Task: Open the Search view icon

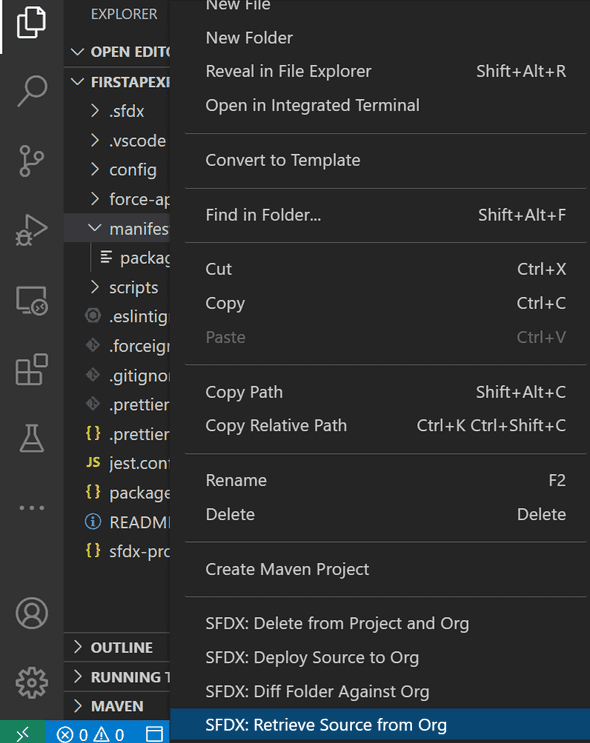Action: coord(32,91)
